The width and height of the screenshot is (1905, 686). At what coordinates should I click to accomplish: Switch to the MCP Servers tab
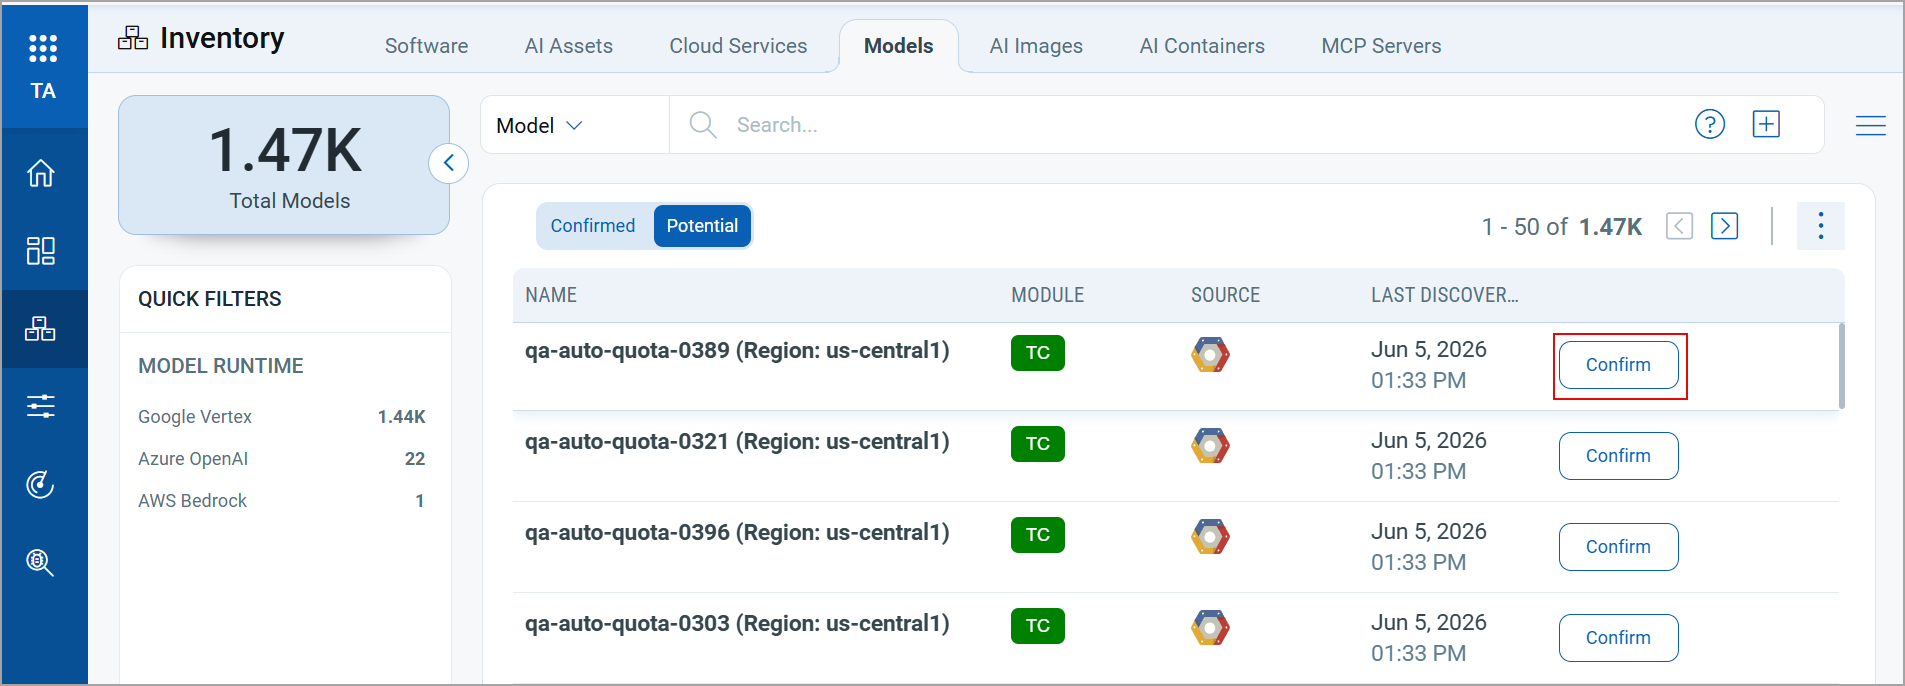(x=1381, y=46)
